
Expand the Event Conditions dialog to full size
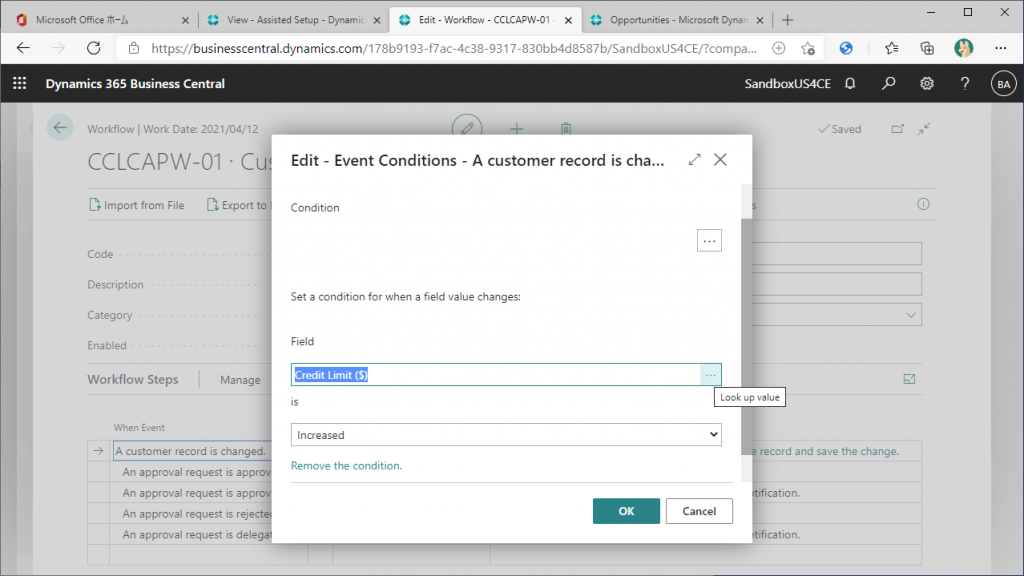tap(694, 159)
